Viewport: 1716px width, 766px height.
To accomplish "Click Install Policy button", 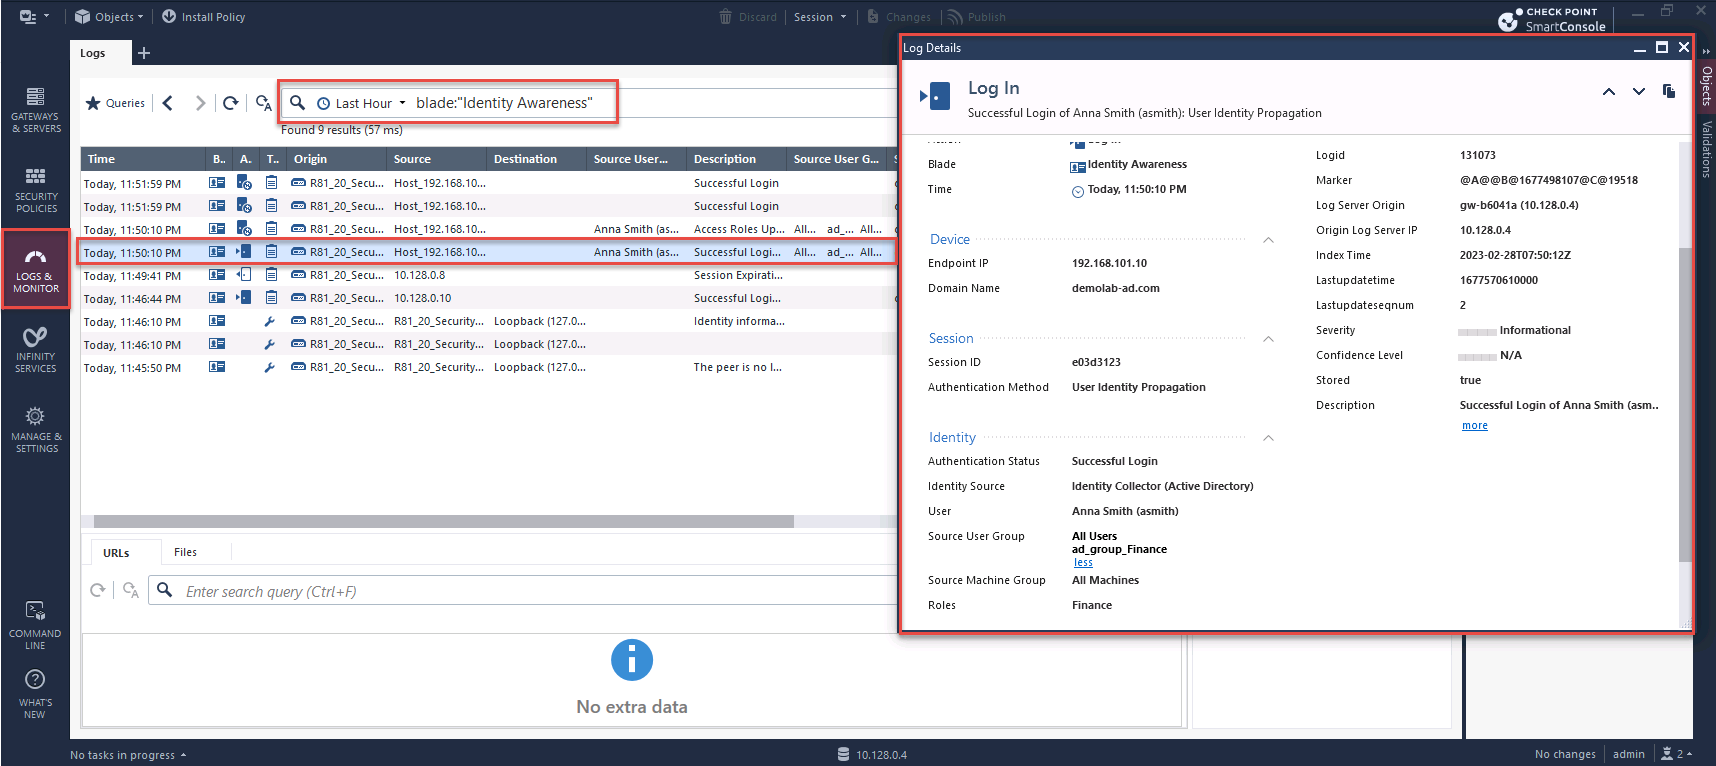I will click(x=203, y=17).
